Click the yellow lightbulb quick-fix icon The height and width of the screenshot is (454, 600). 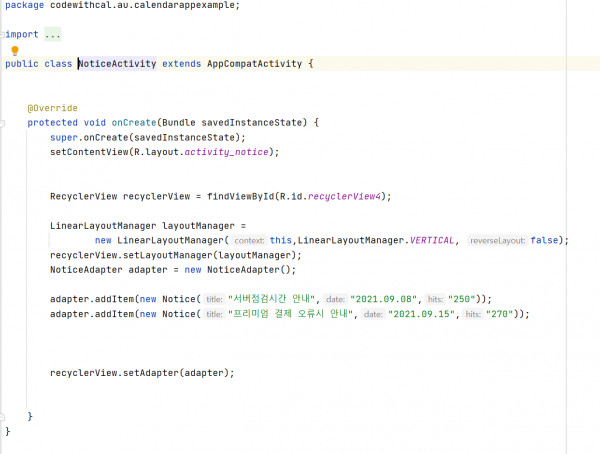tap(15, 50)
